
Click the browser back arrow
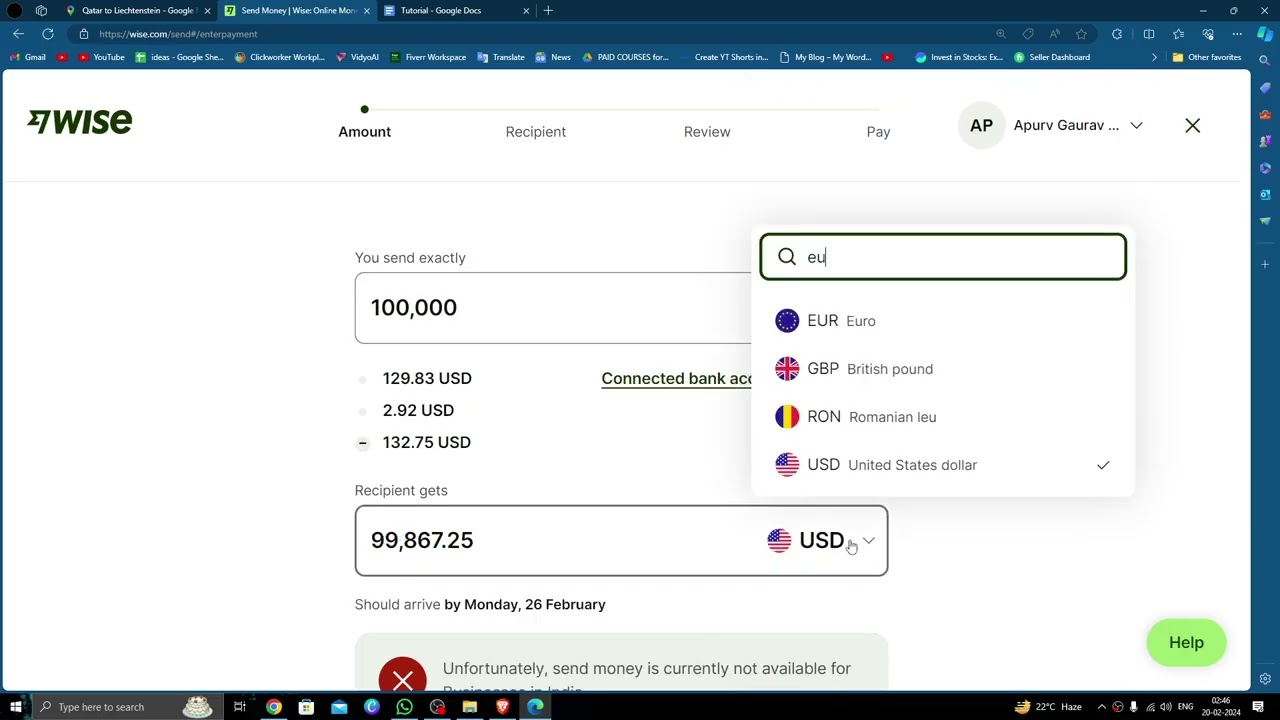pyautogui.click(x=18, y=34)
